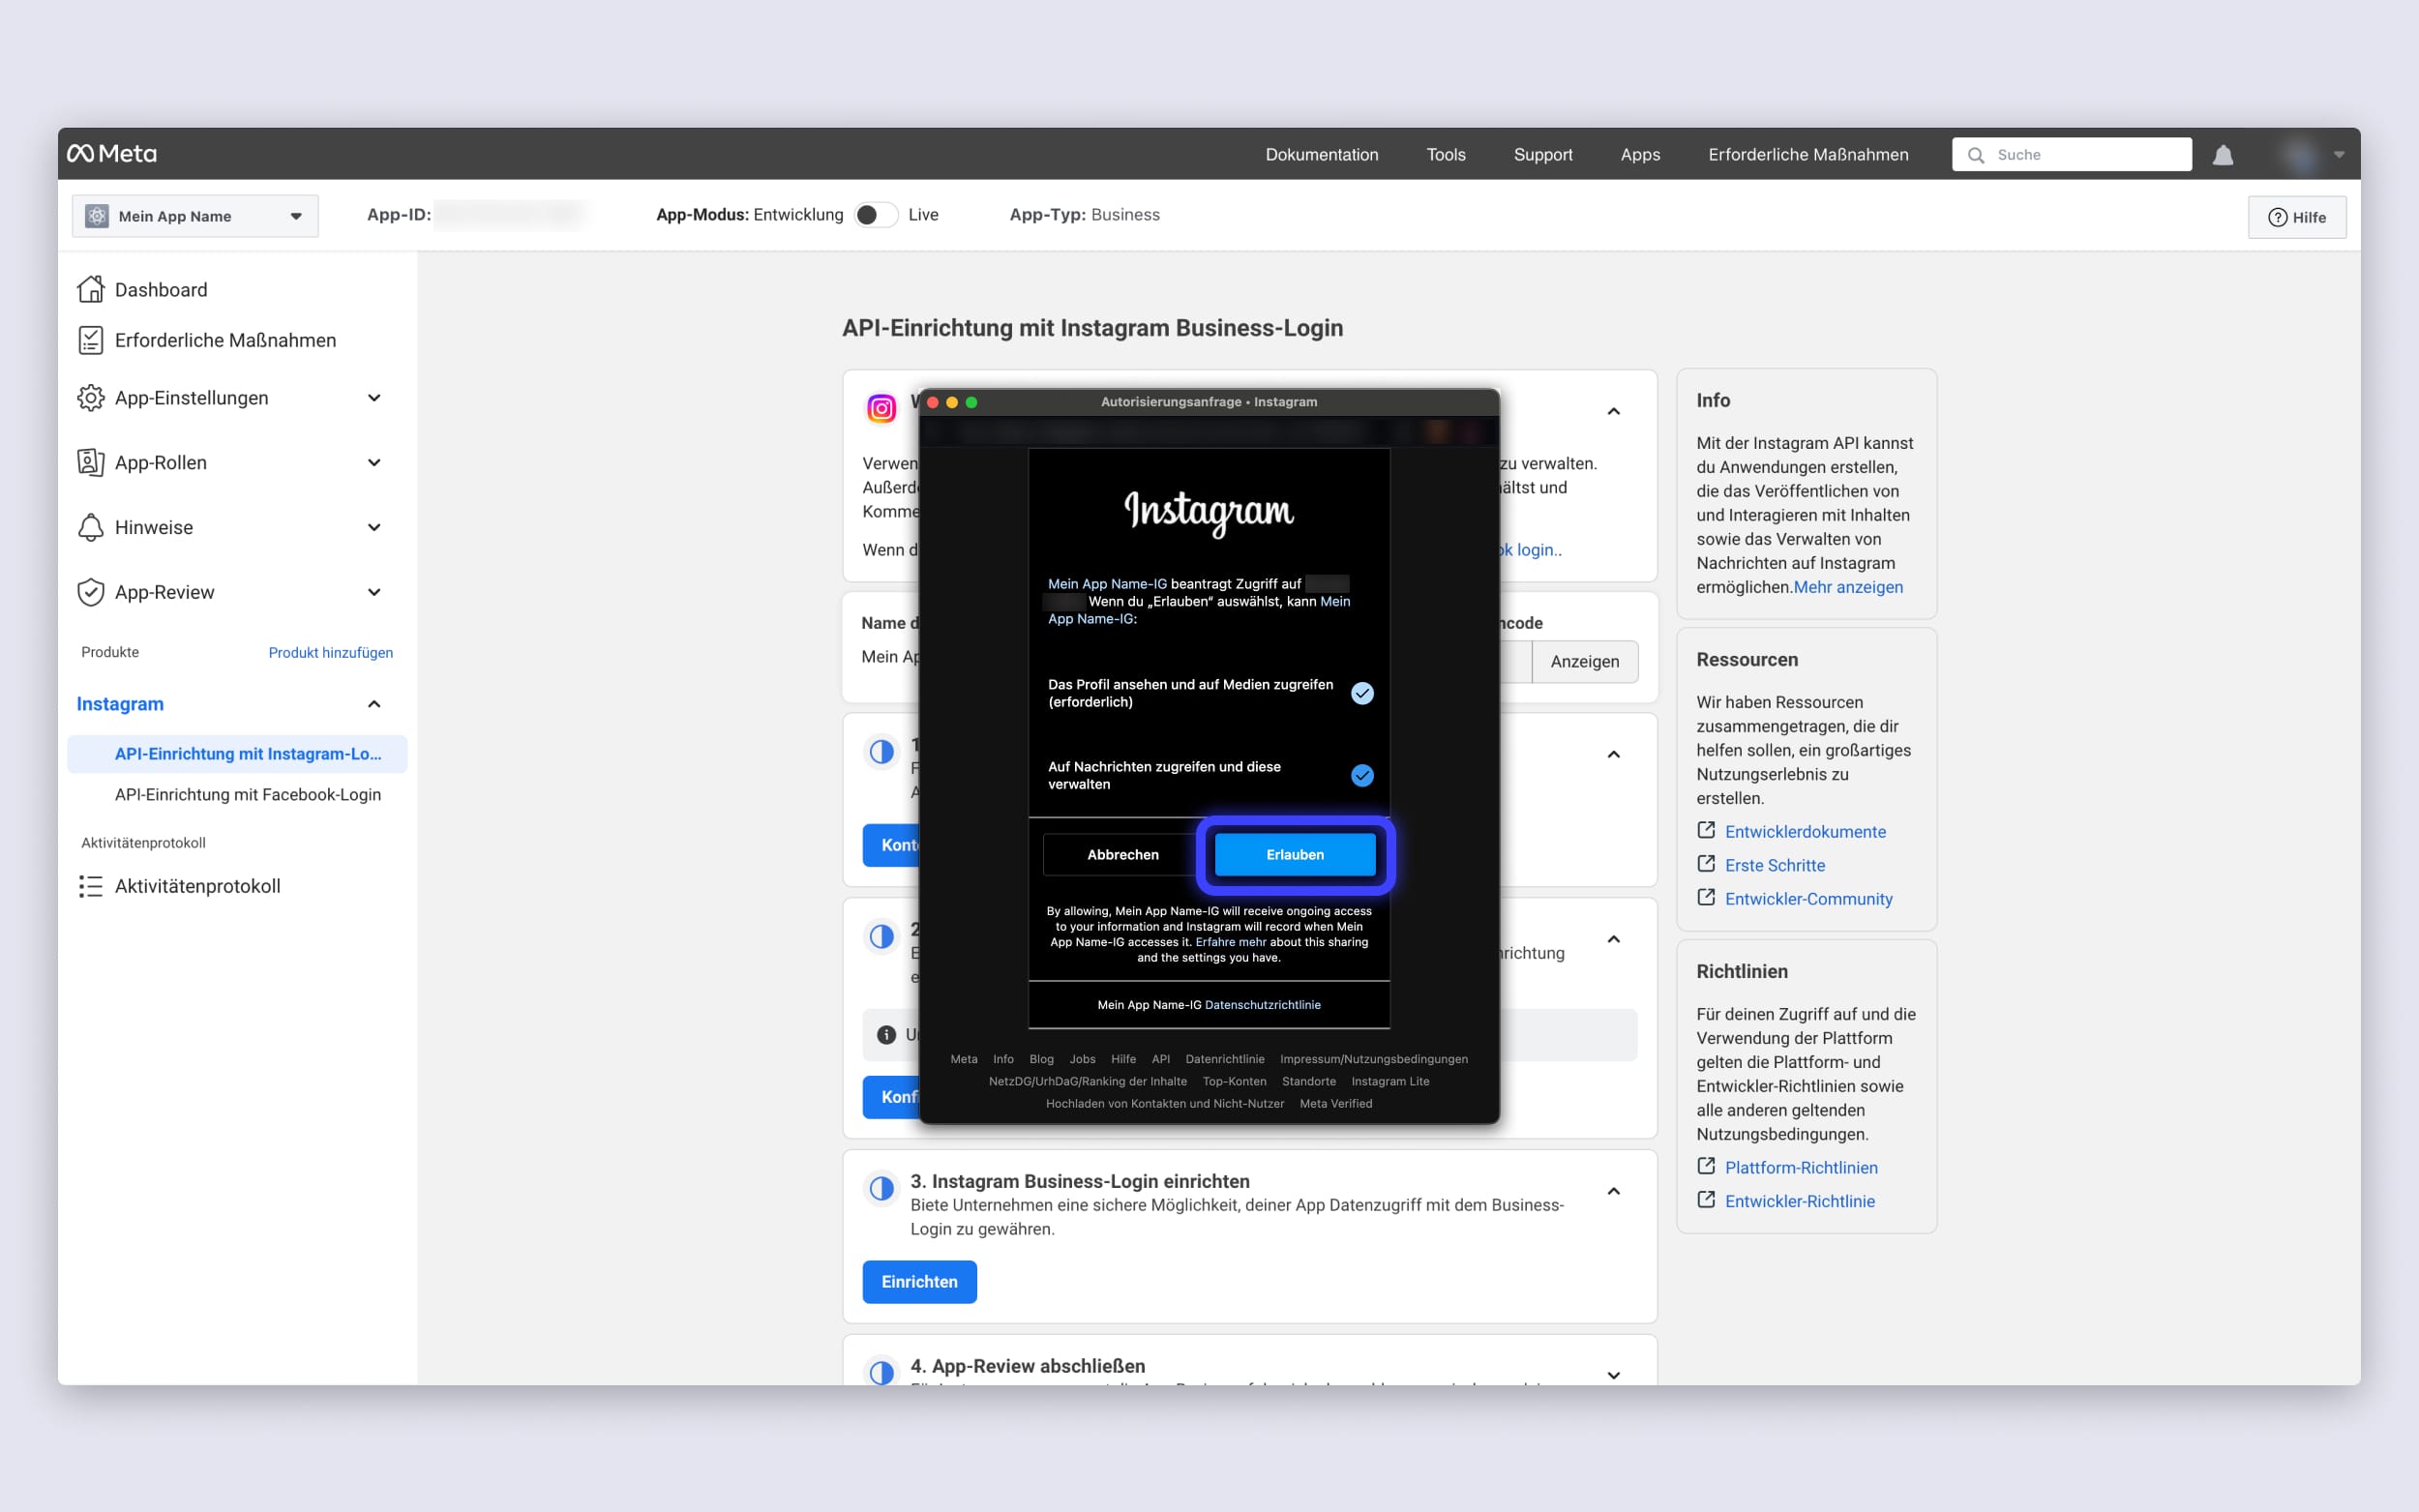Collapse the top Instagram intro card
This screenshot has height=1512, width=2419.
click(x=1613, y=411)
